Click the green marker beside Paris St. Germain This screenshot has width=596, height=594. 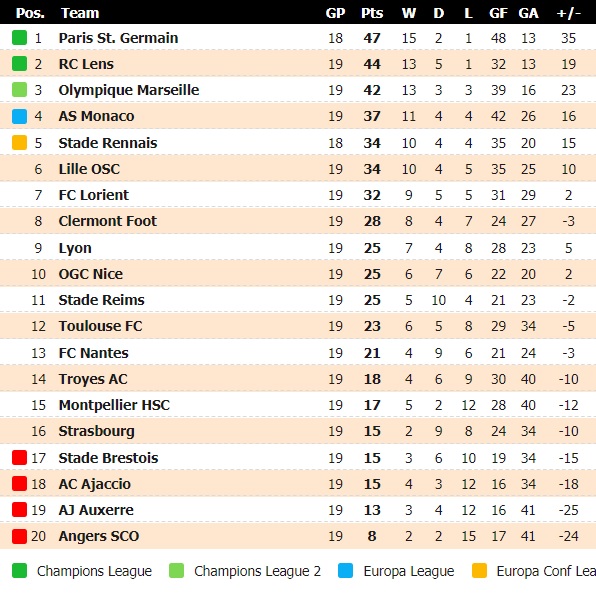coord(19,38)
